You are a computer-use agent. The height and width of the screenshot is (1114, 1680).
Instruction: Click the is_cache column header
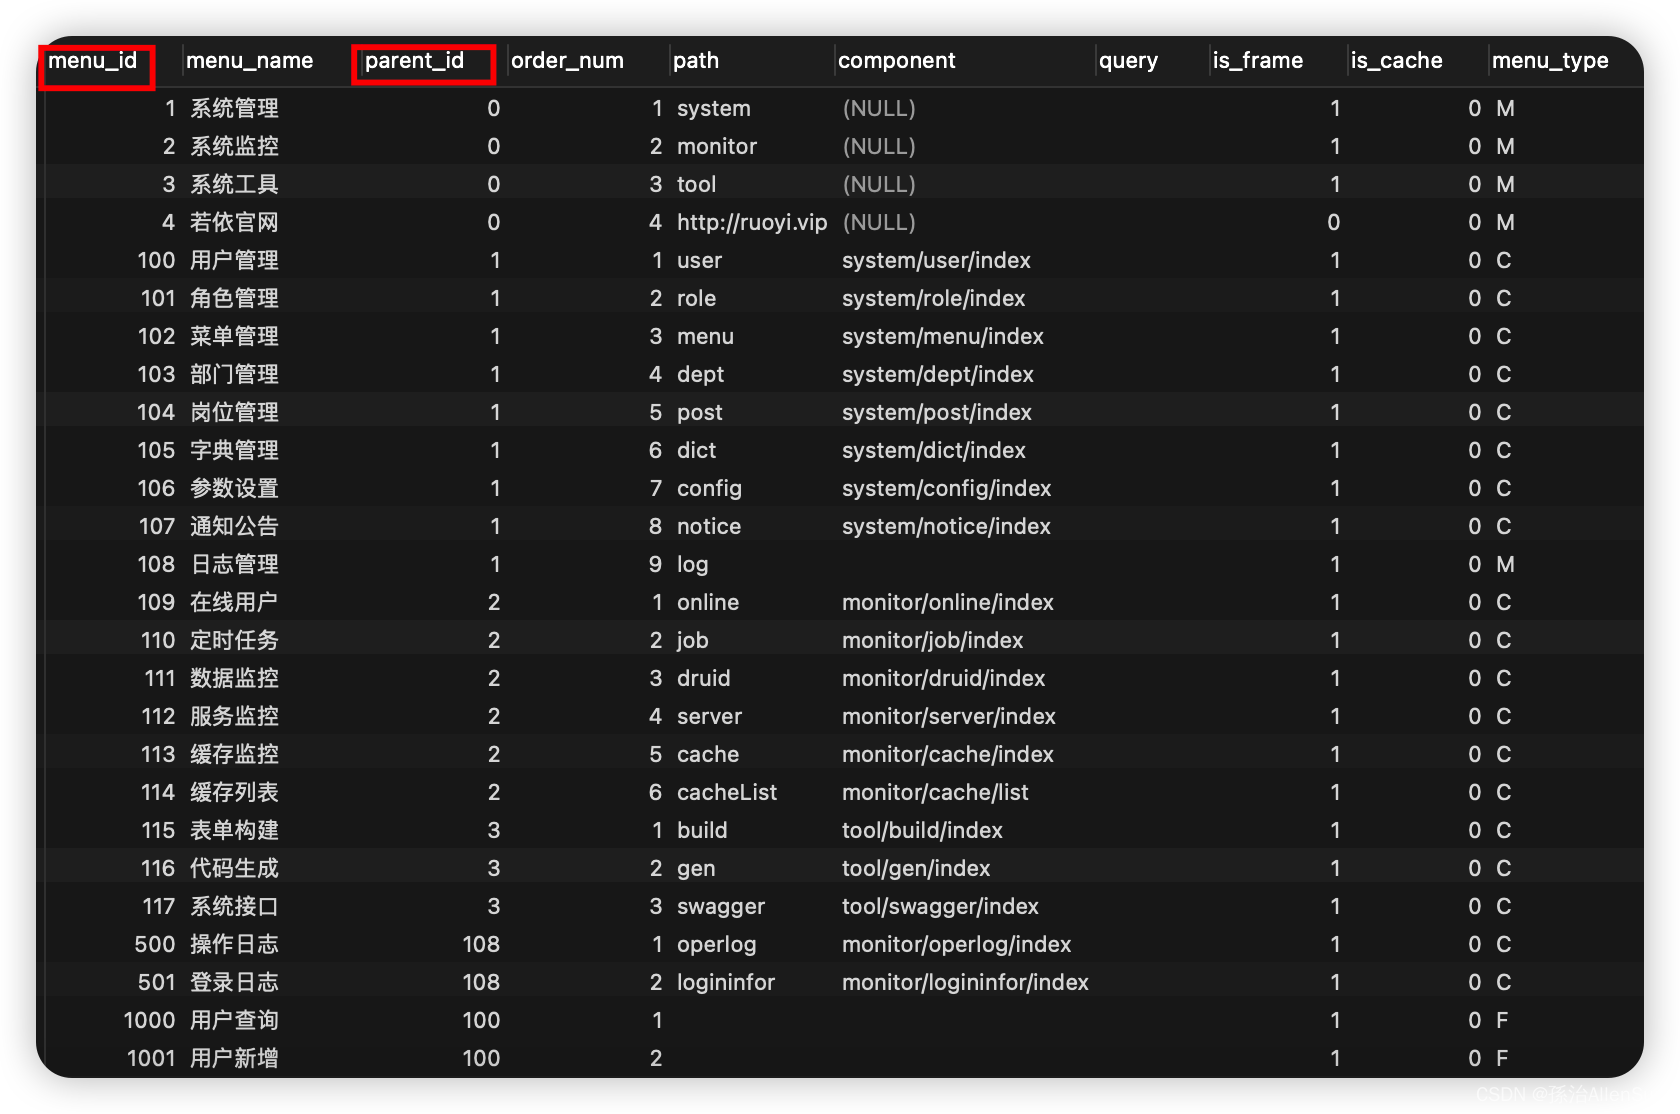tap(1396, 61)
